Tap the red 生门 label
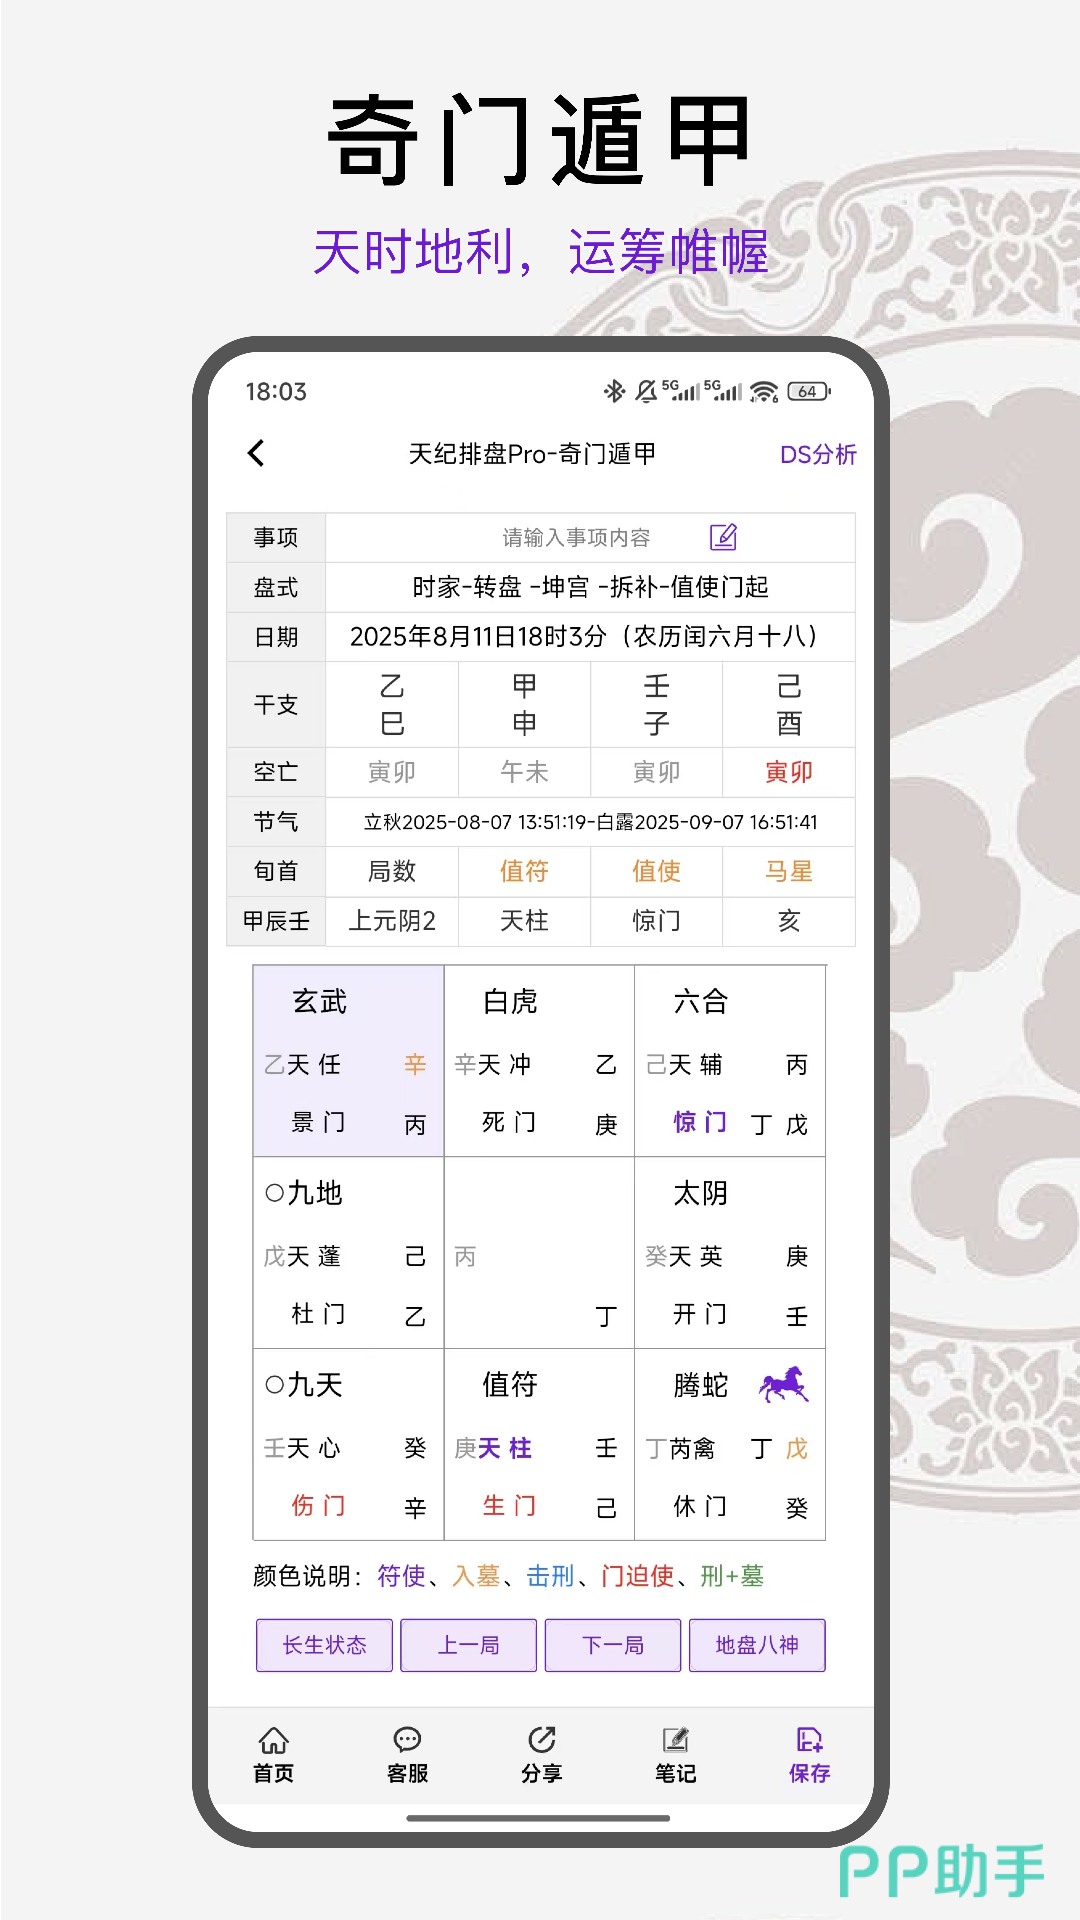1080x1920 pixels. (x=509, y=1506)
